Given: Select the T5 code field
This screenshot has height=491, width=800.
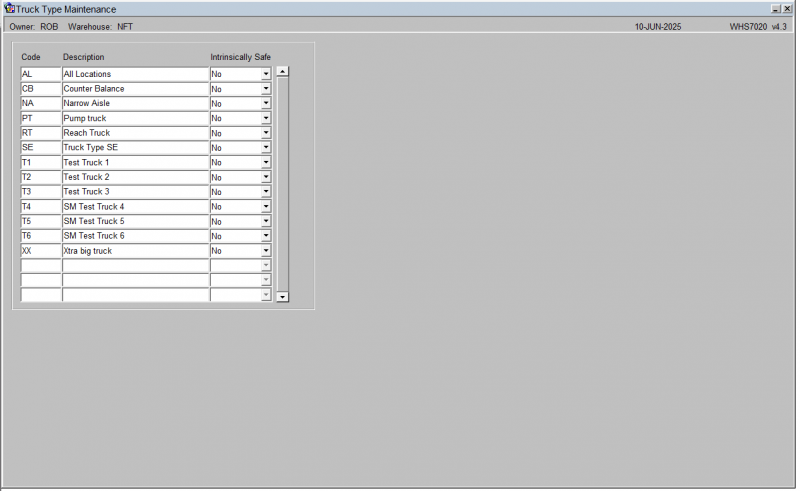Looking at the screenshot, I should [x=41, y=222].
